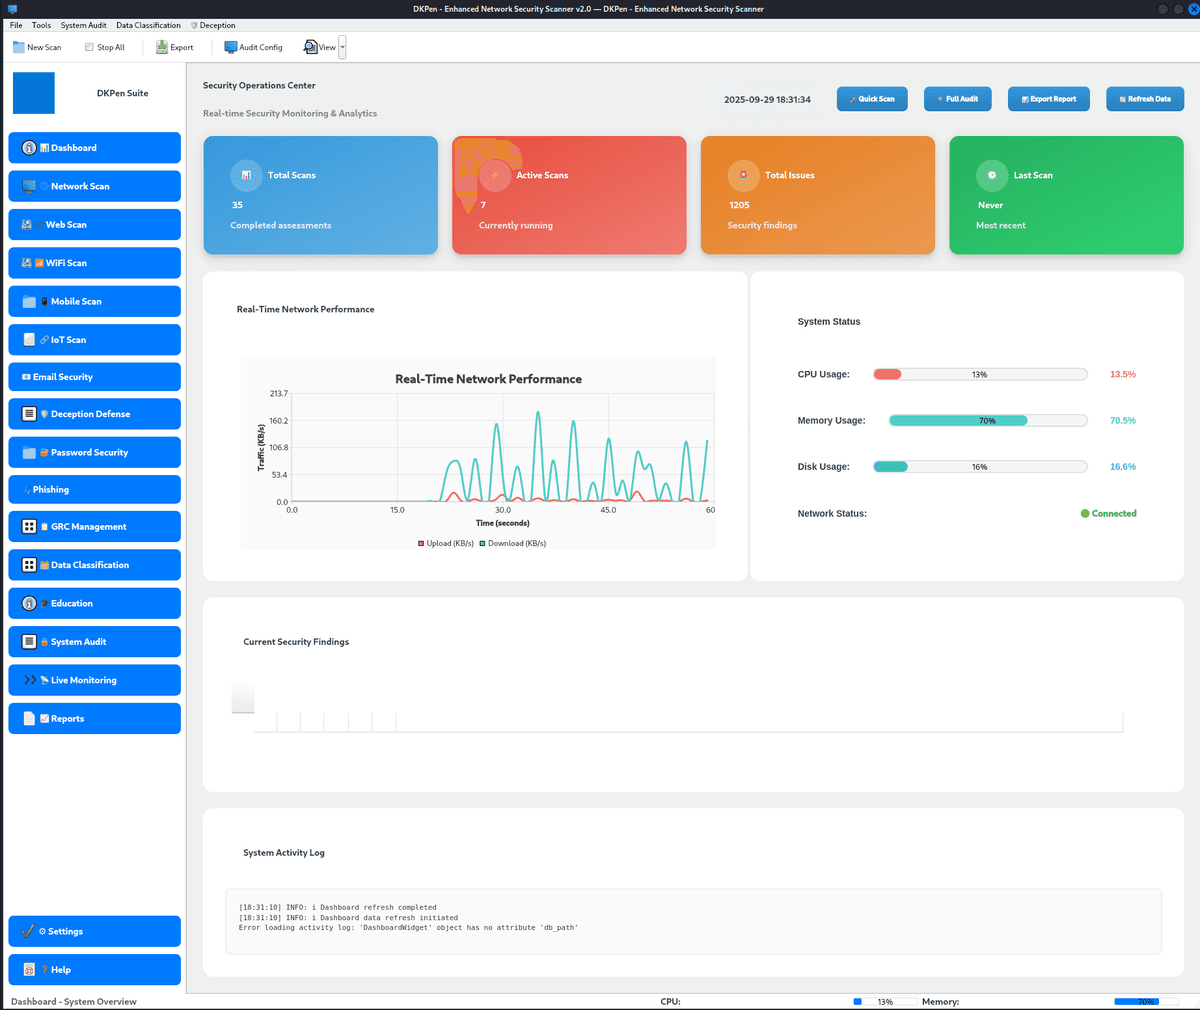Click the Refresh Data button
1200x1010 pixels.
coord(1144,98)
